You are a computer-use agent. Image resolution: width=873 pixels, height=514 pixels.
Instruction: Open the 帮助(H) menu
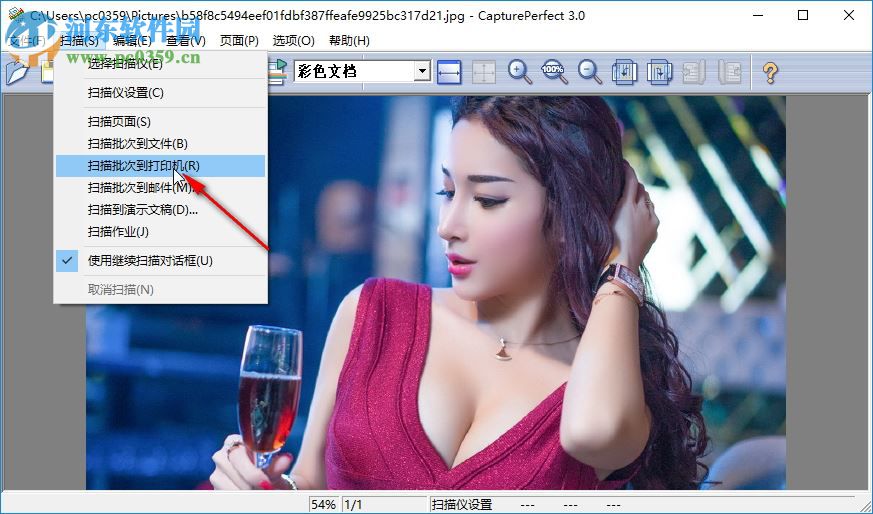tap(349, 41)
